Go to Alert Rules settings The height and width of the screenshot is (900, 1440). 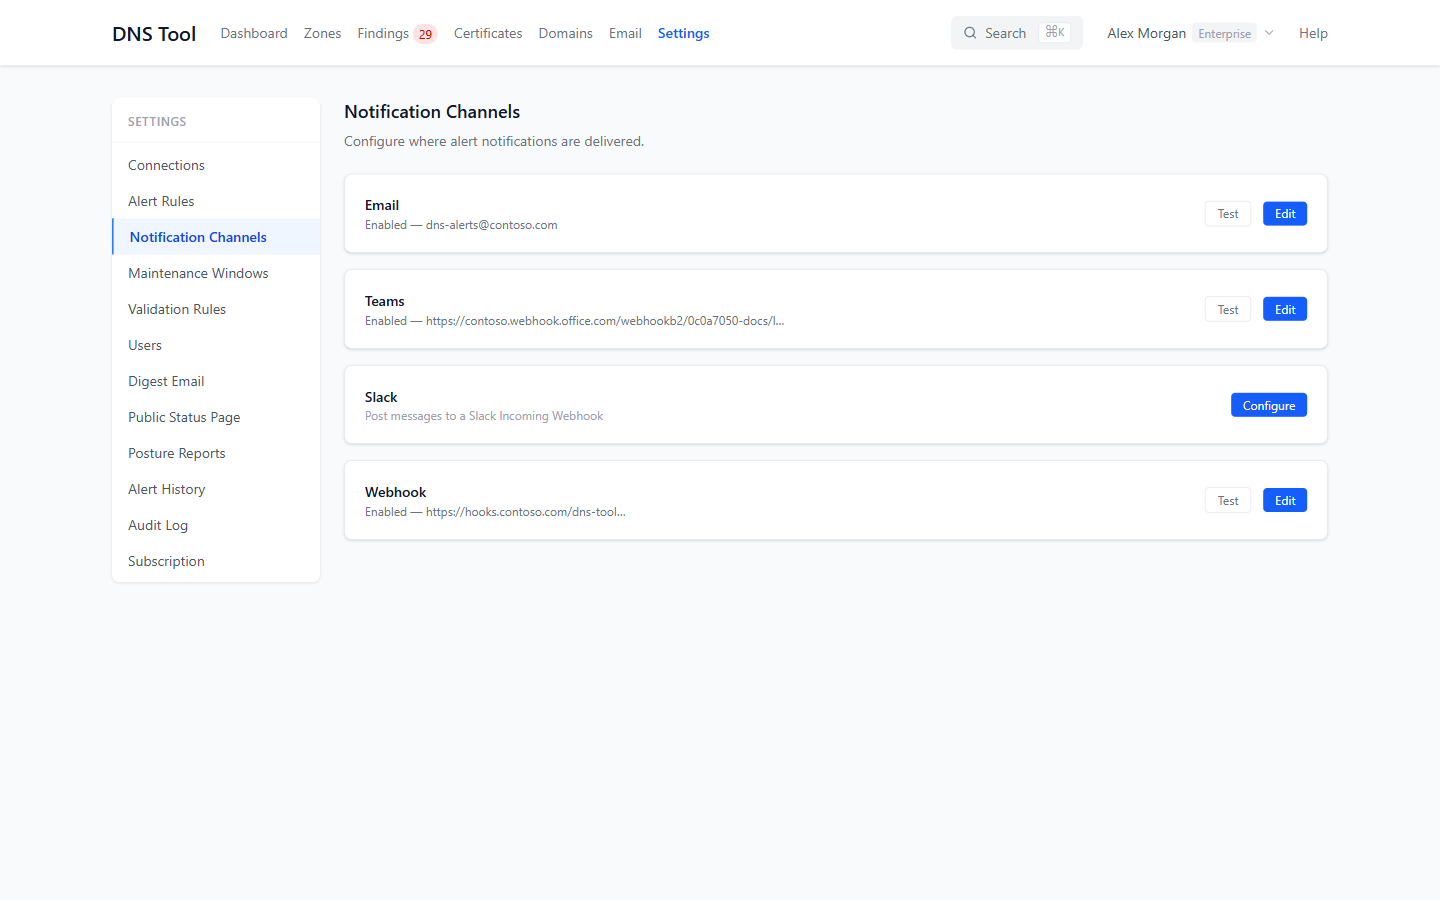pos(216,201)
